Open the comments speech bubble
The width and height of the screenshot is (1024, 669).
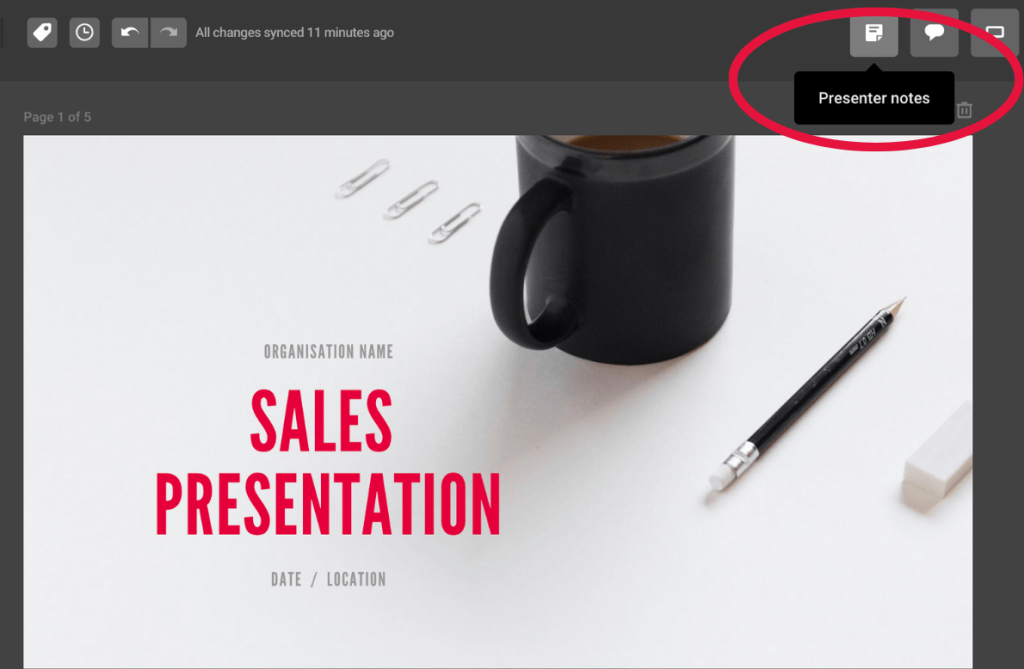click(934, 33)
